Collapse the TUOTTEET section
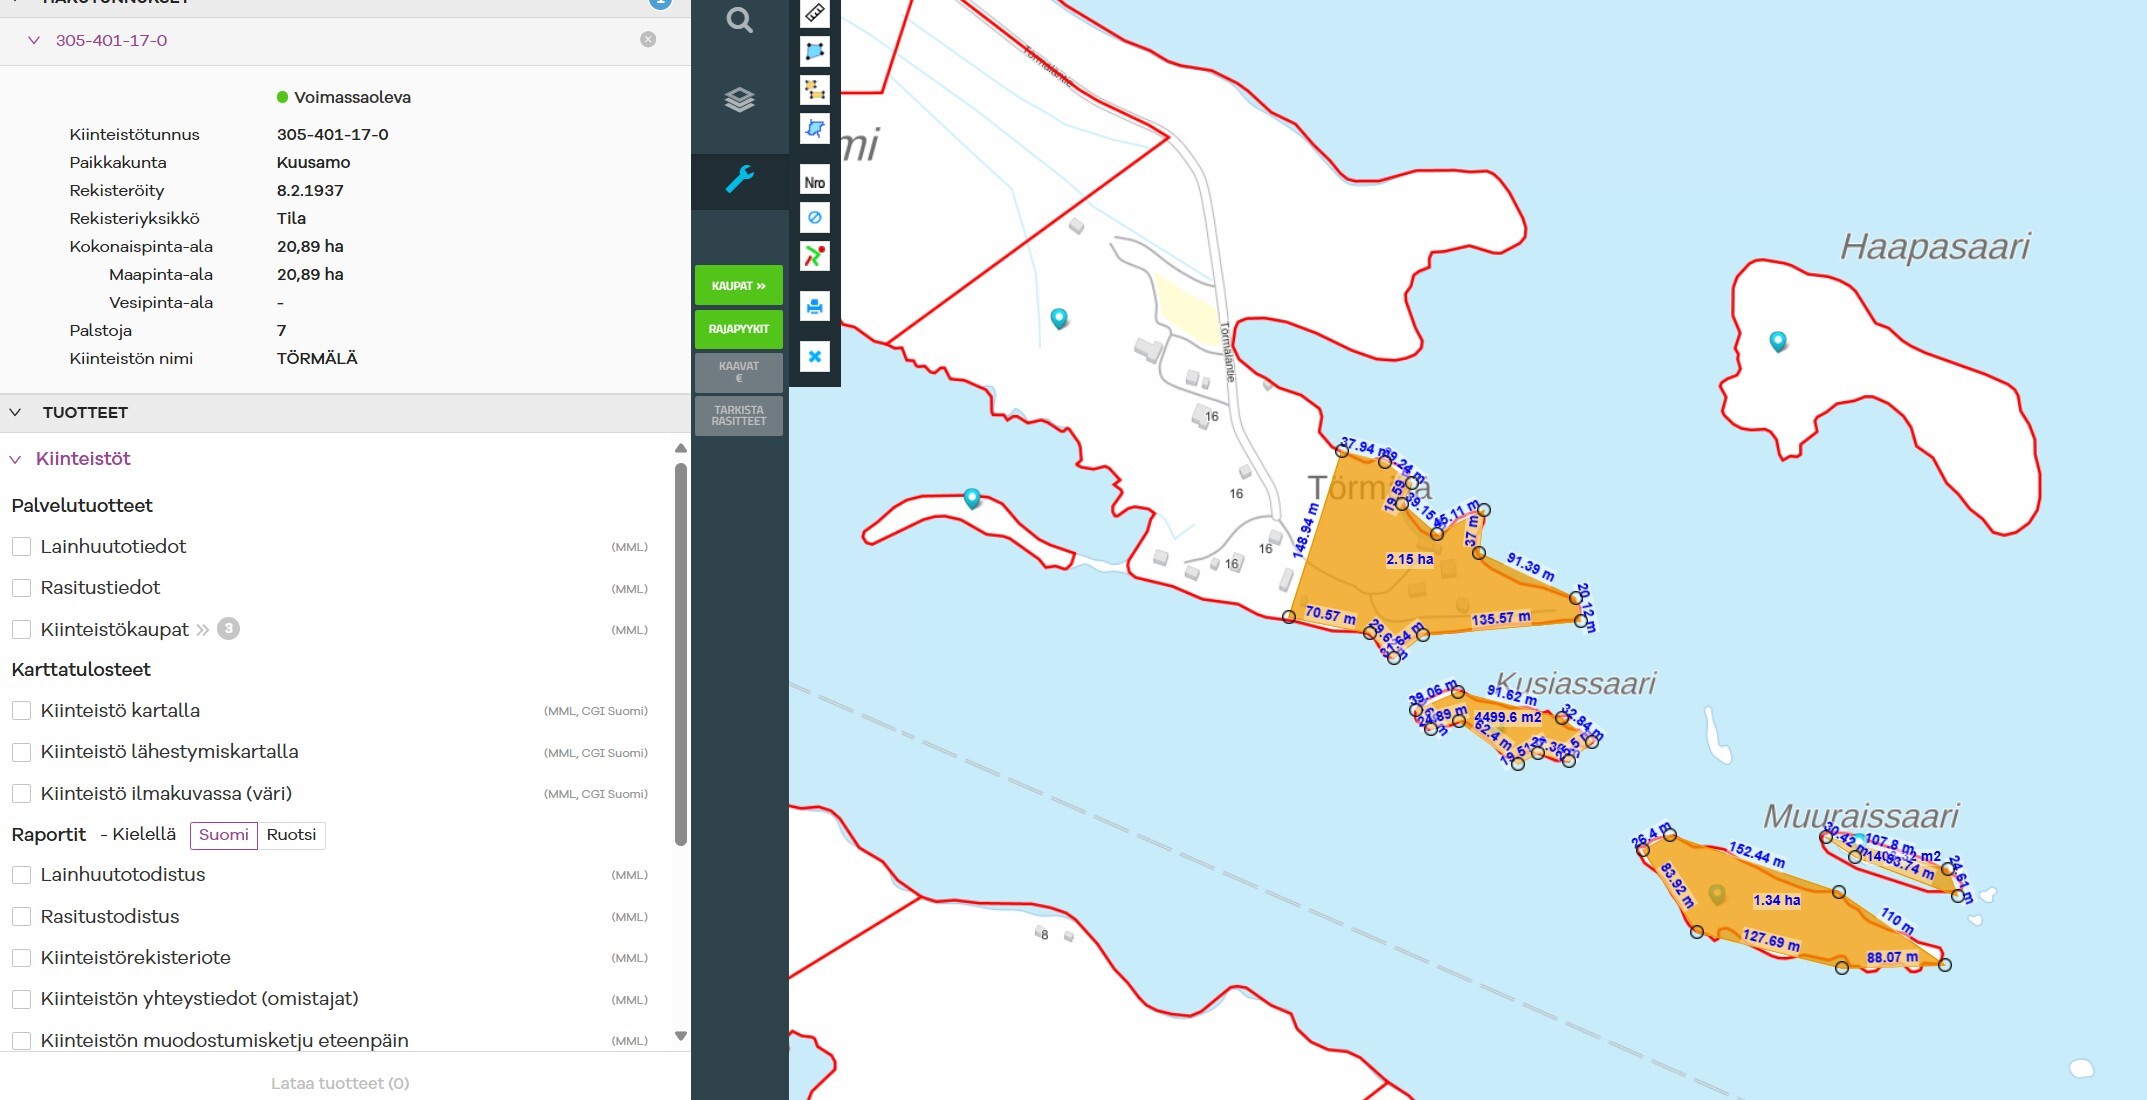Viewport: 2147px width, 1100px height. tap(16, 412)
